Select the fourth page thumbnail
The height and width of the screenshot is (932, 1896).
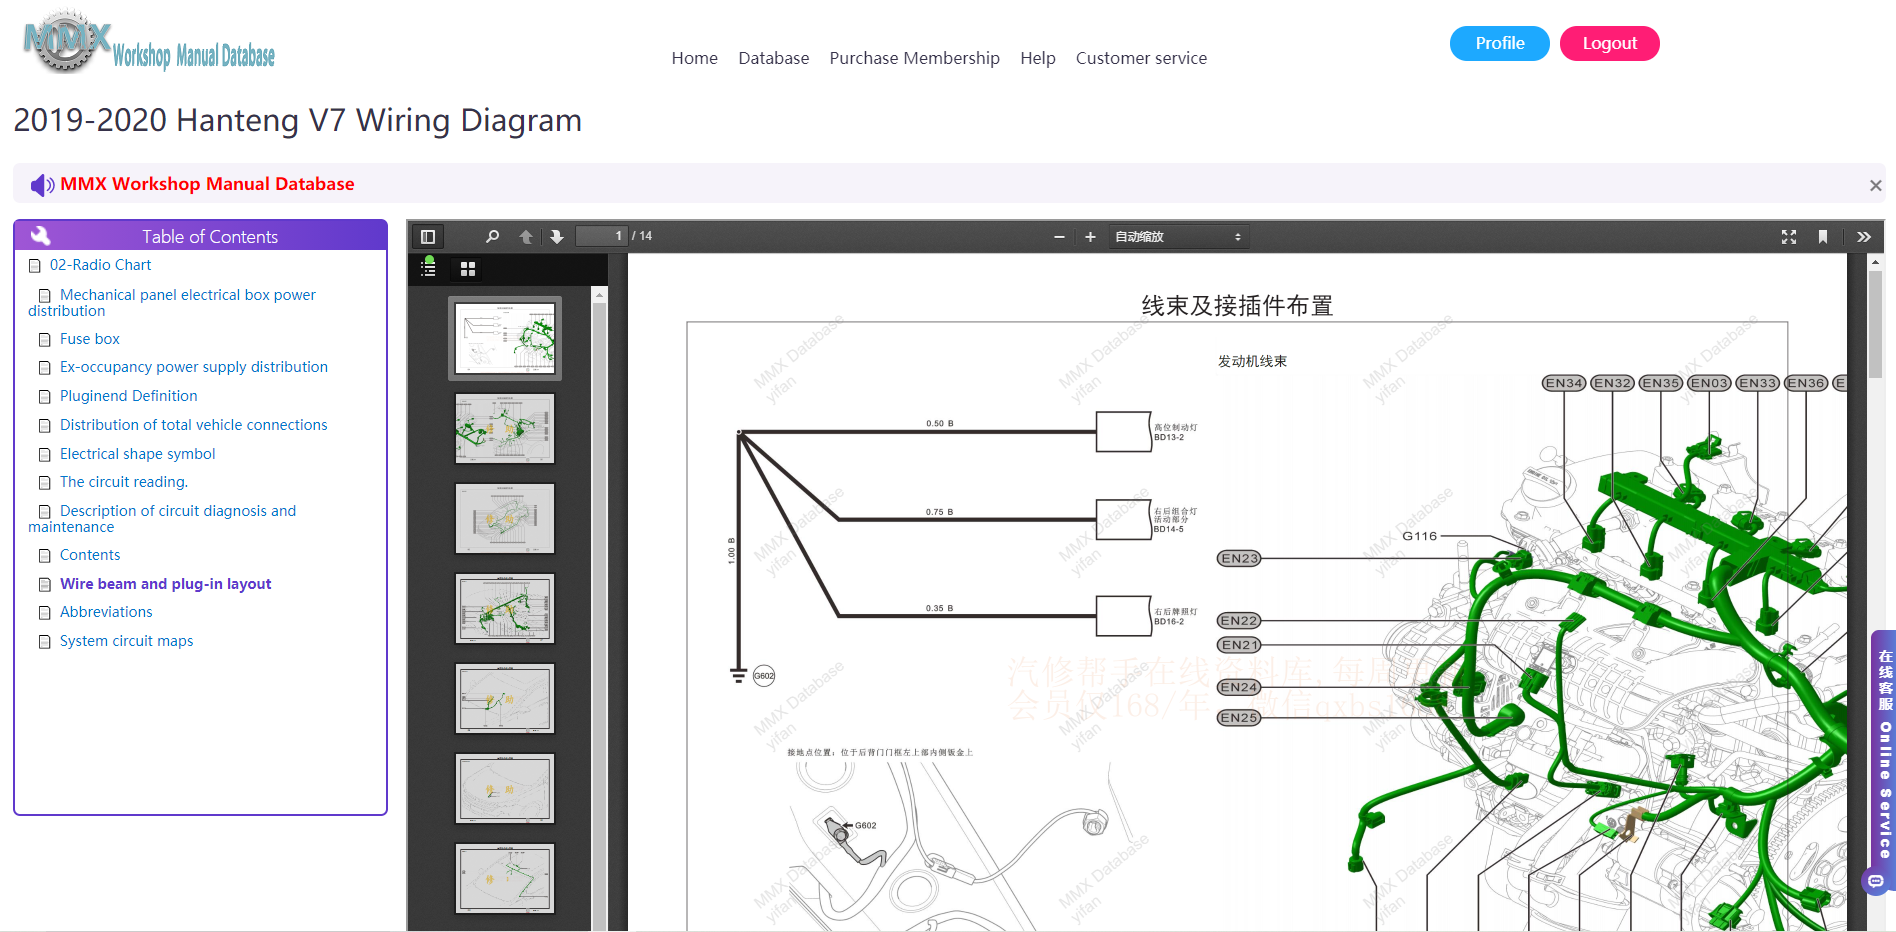(x=505, y=609)
